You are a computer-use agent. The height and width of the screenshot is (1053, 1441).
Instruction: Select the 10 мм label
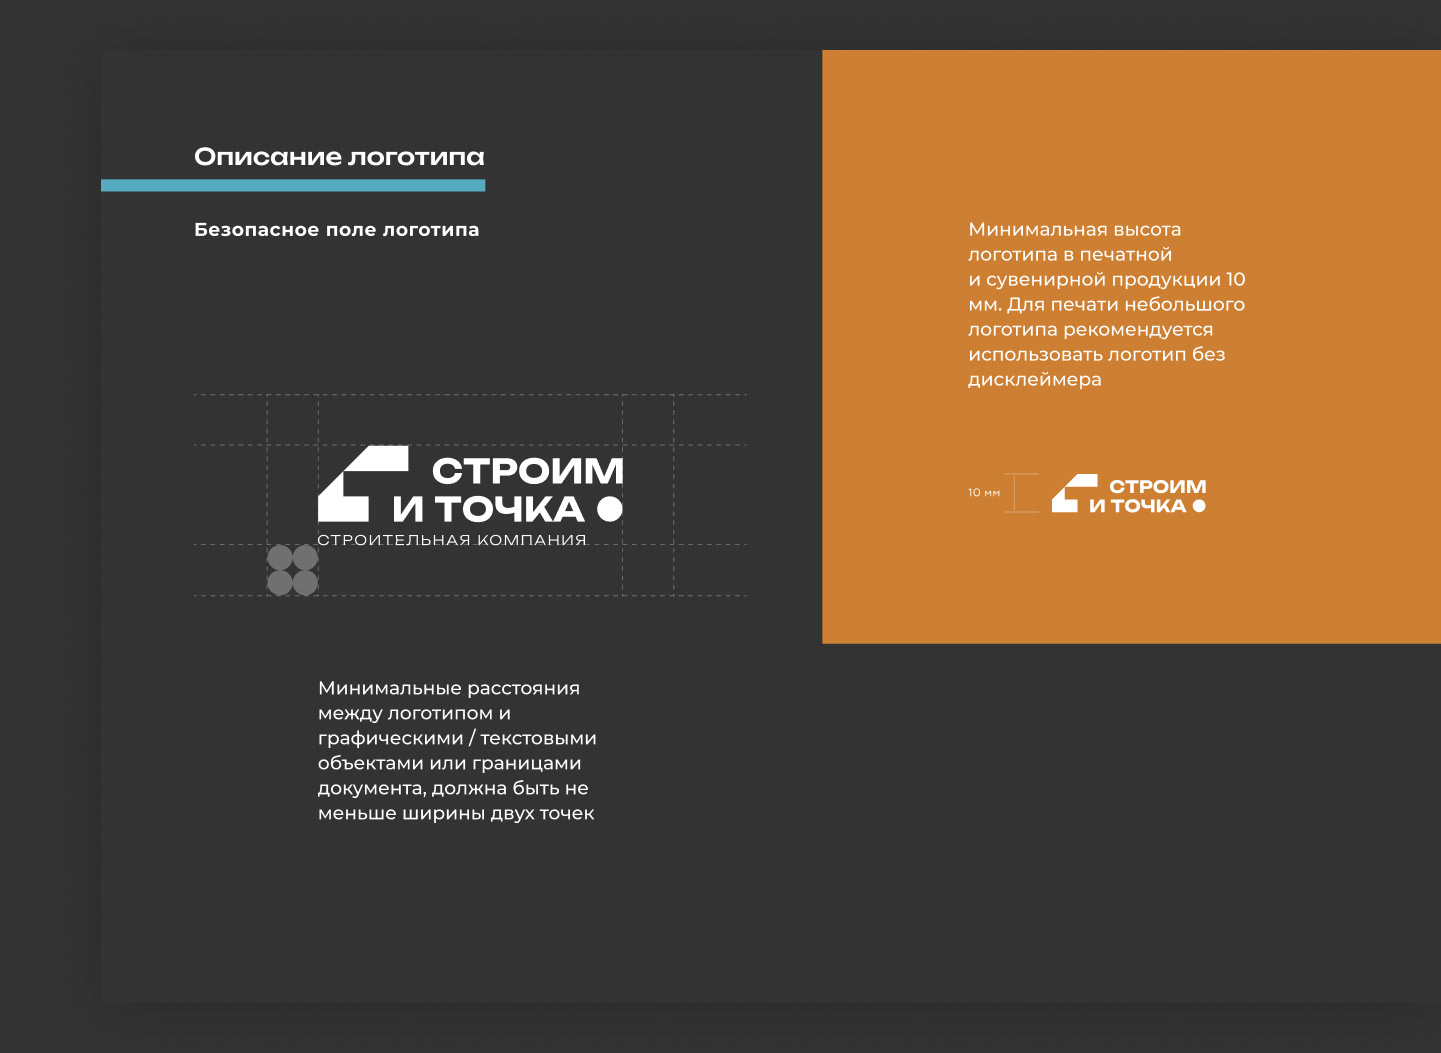click(x=983, y=493)
